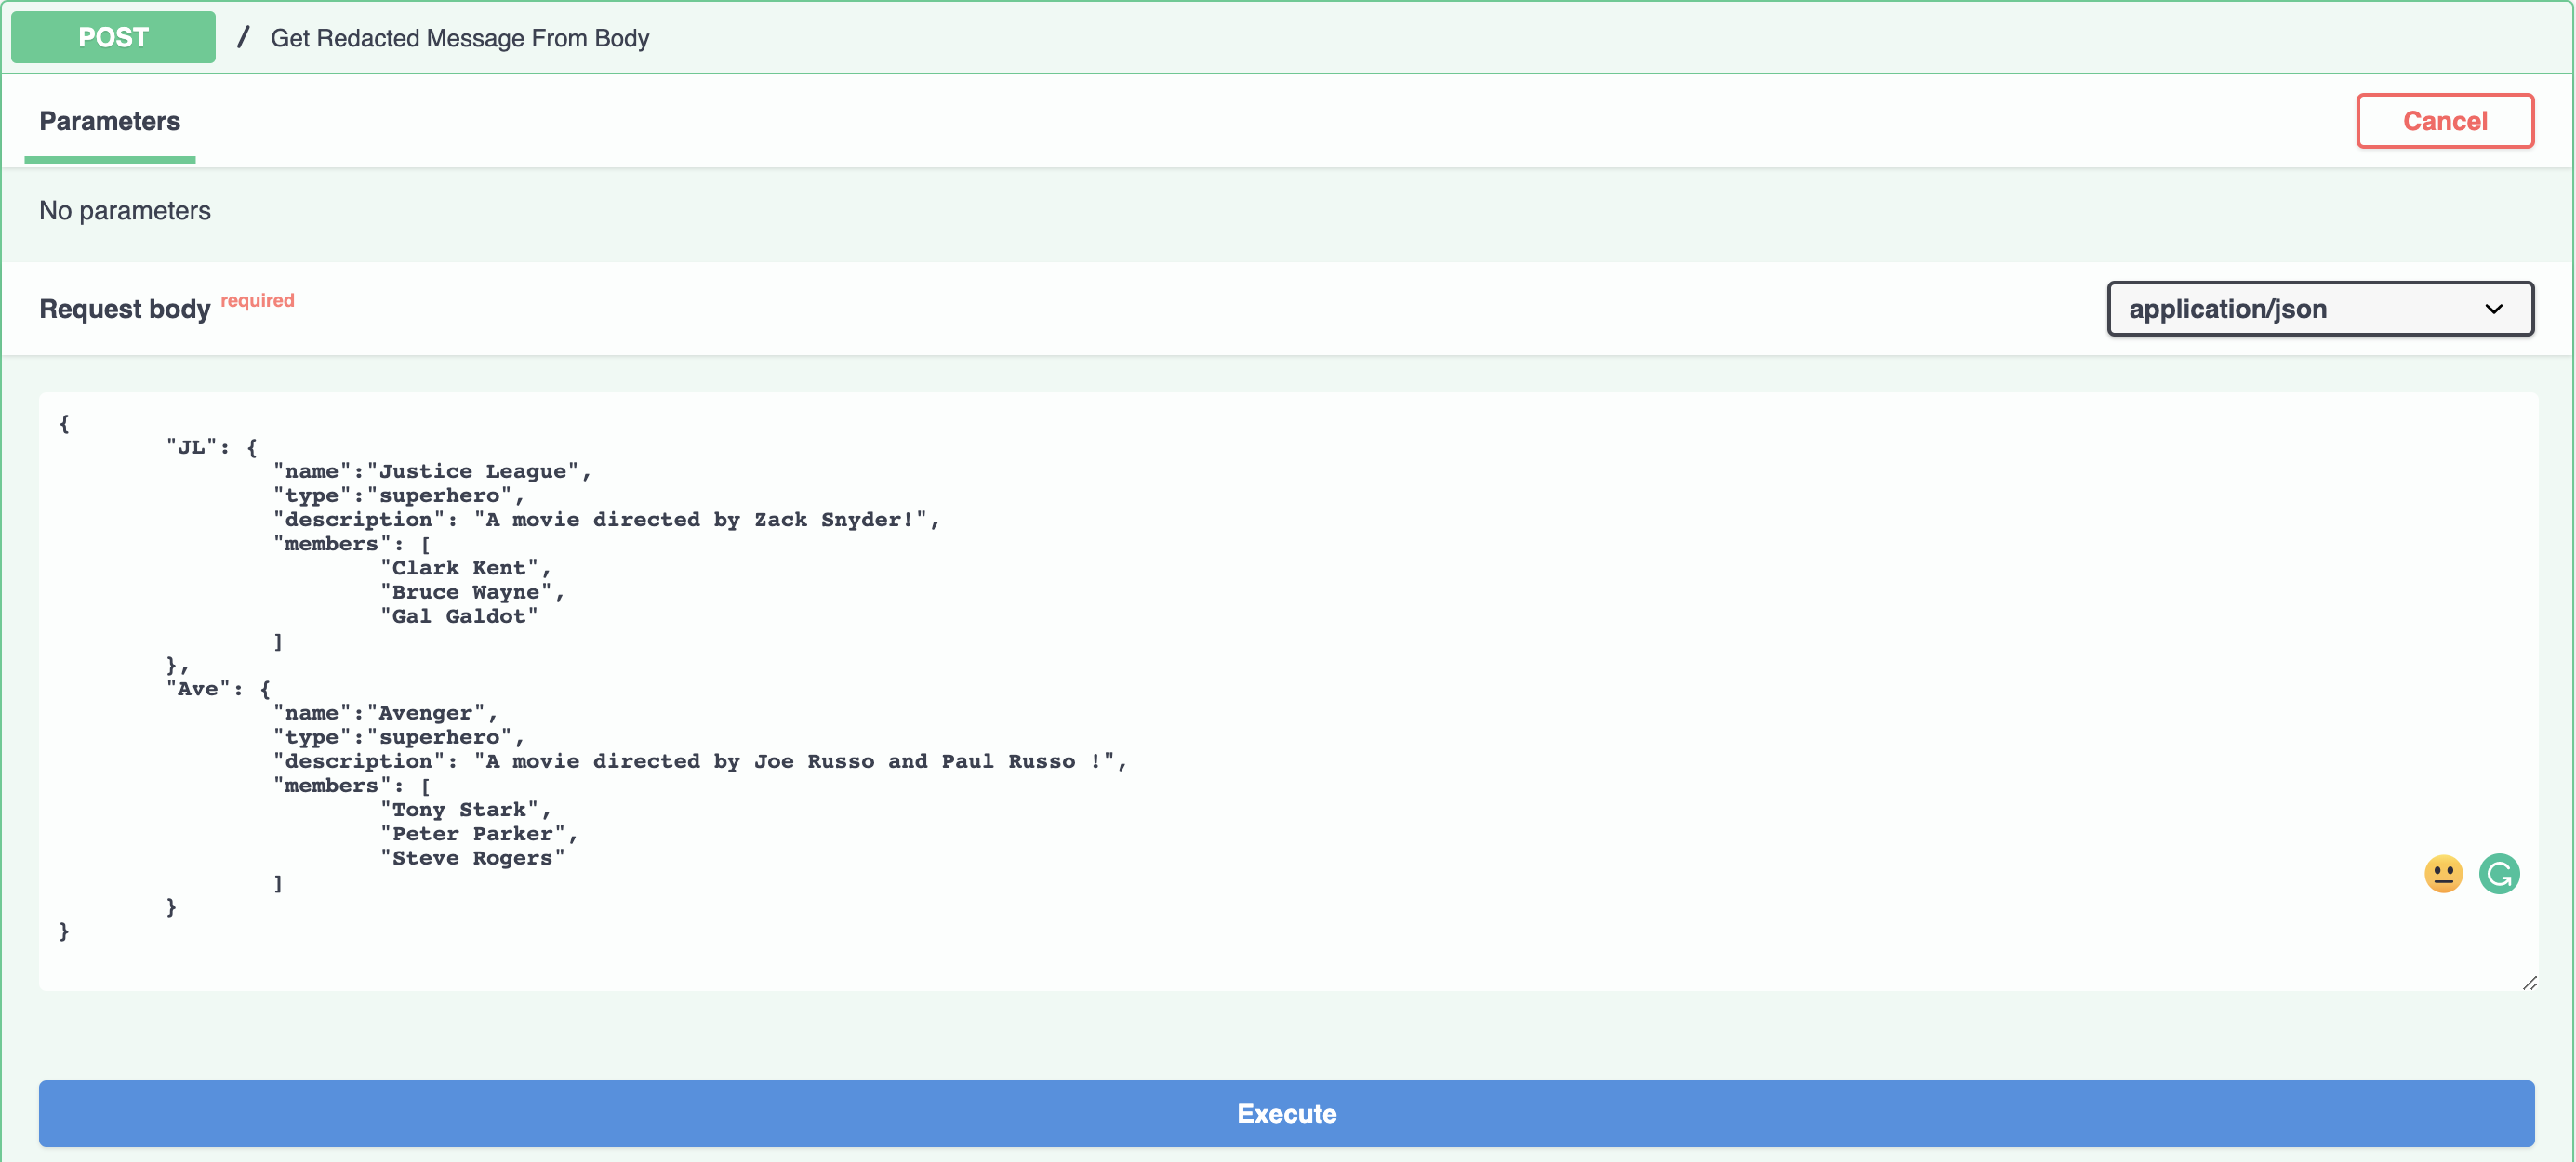2576x1162 pixels.
Task: Click the POST method icon
Action: point(115,36)
